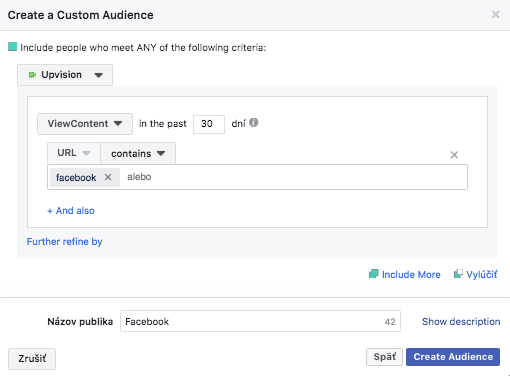Click the Further refine by link
This screenshot has width=510, height=376.
tap(64, 242)
